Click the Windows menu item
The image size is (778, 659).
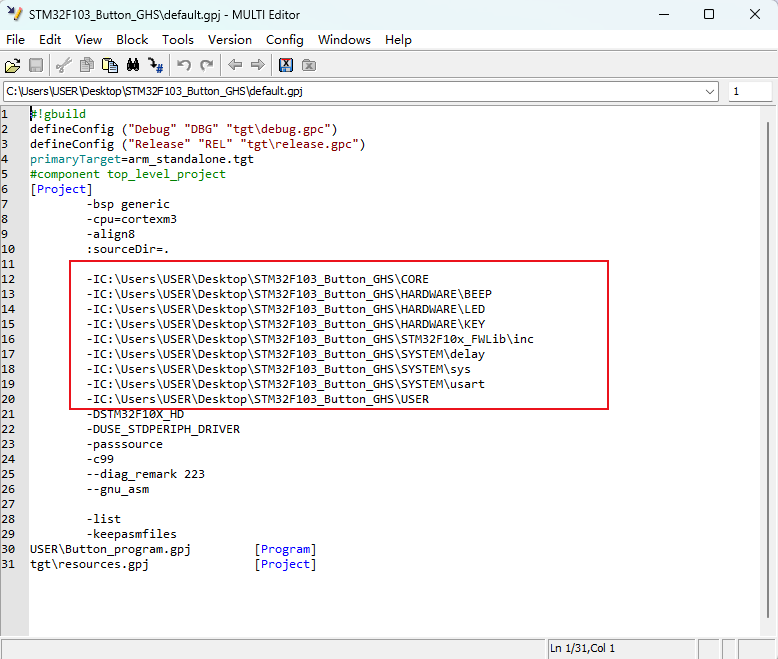click(344, 40)
